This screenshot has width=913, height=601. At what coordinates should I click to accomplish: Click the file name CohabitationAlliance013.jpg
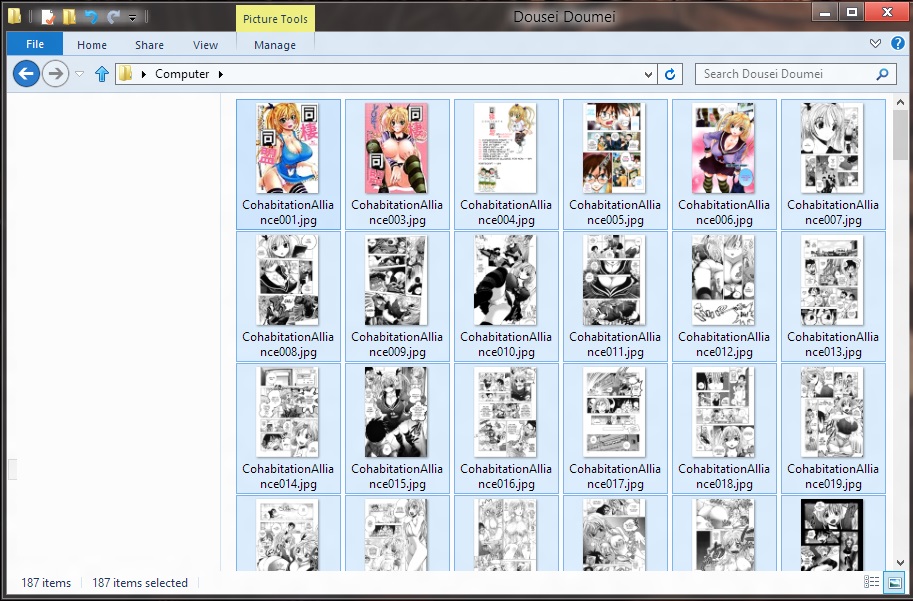click(833, 344)
